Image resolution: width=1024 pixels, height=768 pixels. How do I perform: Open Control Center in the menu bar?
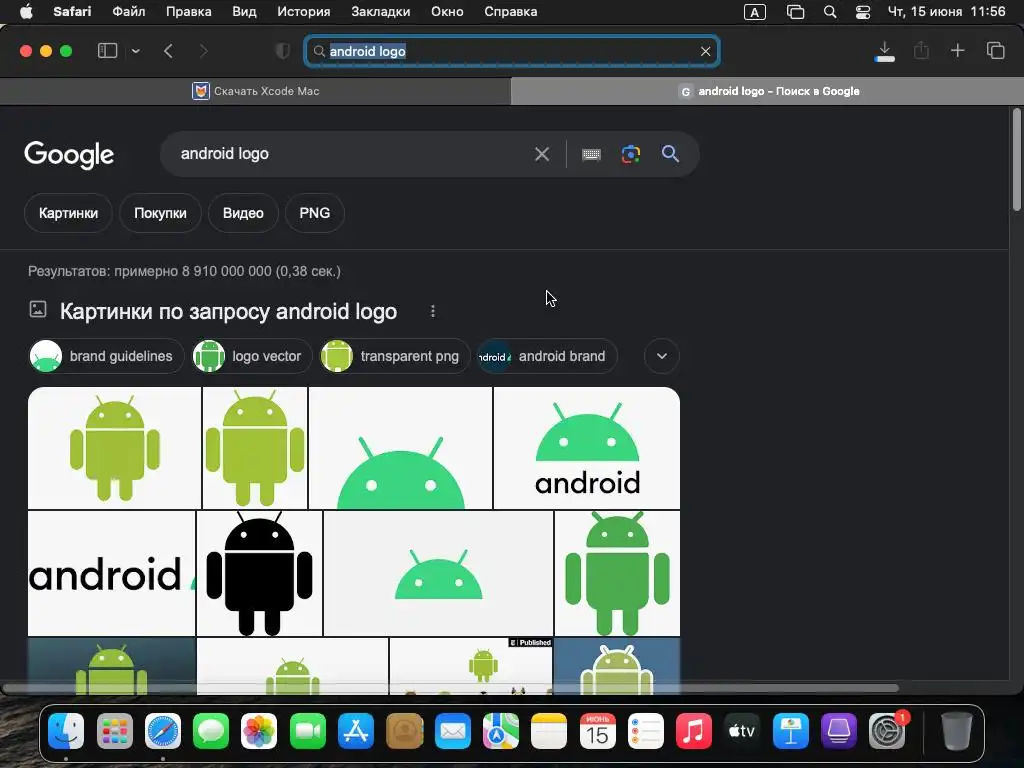tap(863, 12)
